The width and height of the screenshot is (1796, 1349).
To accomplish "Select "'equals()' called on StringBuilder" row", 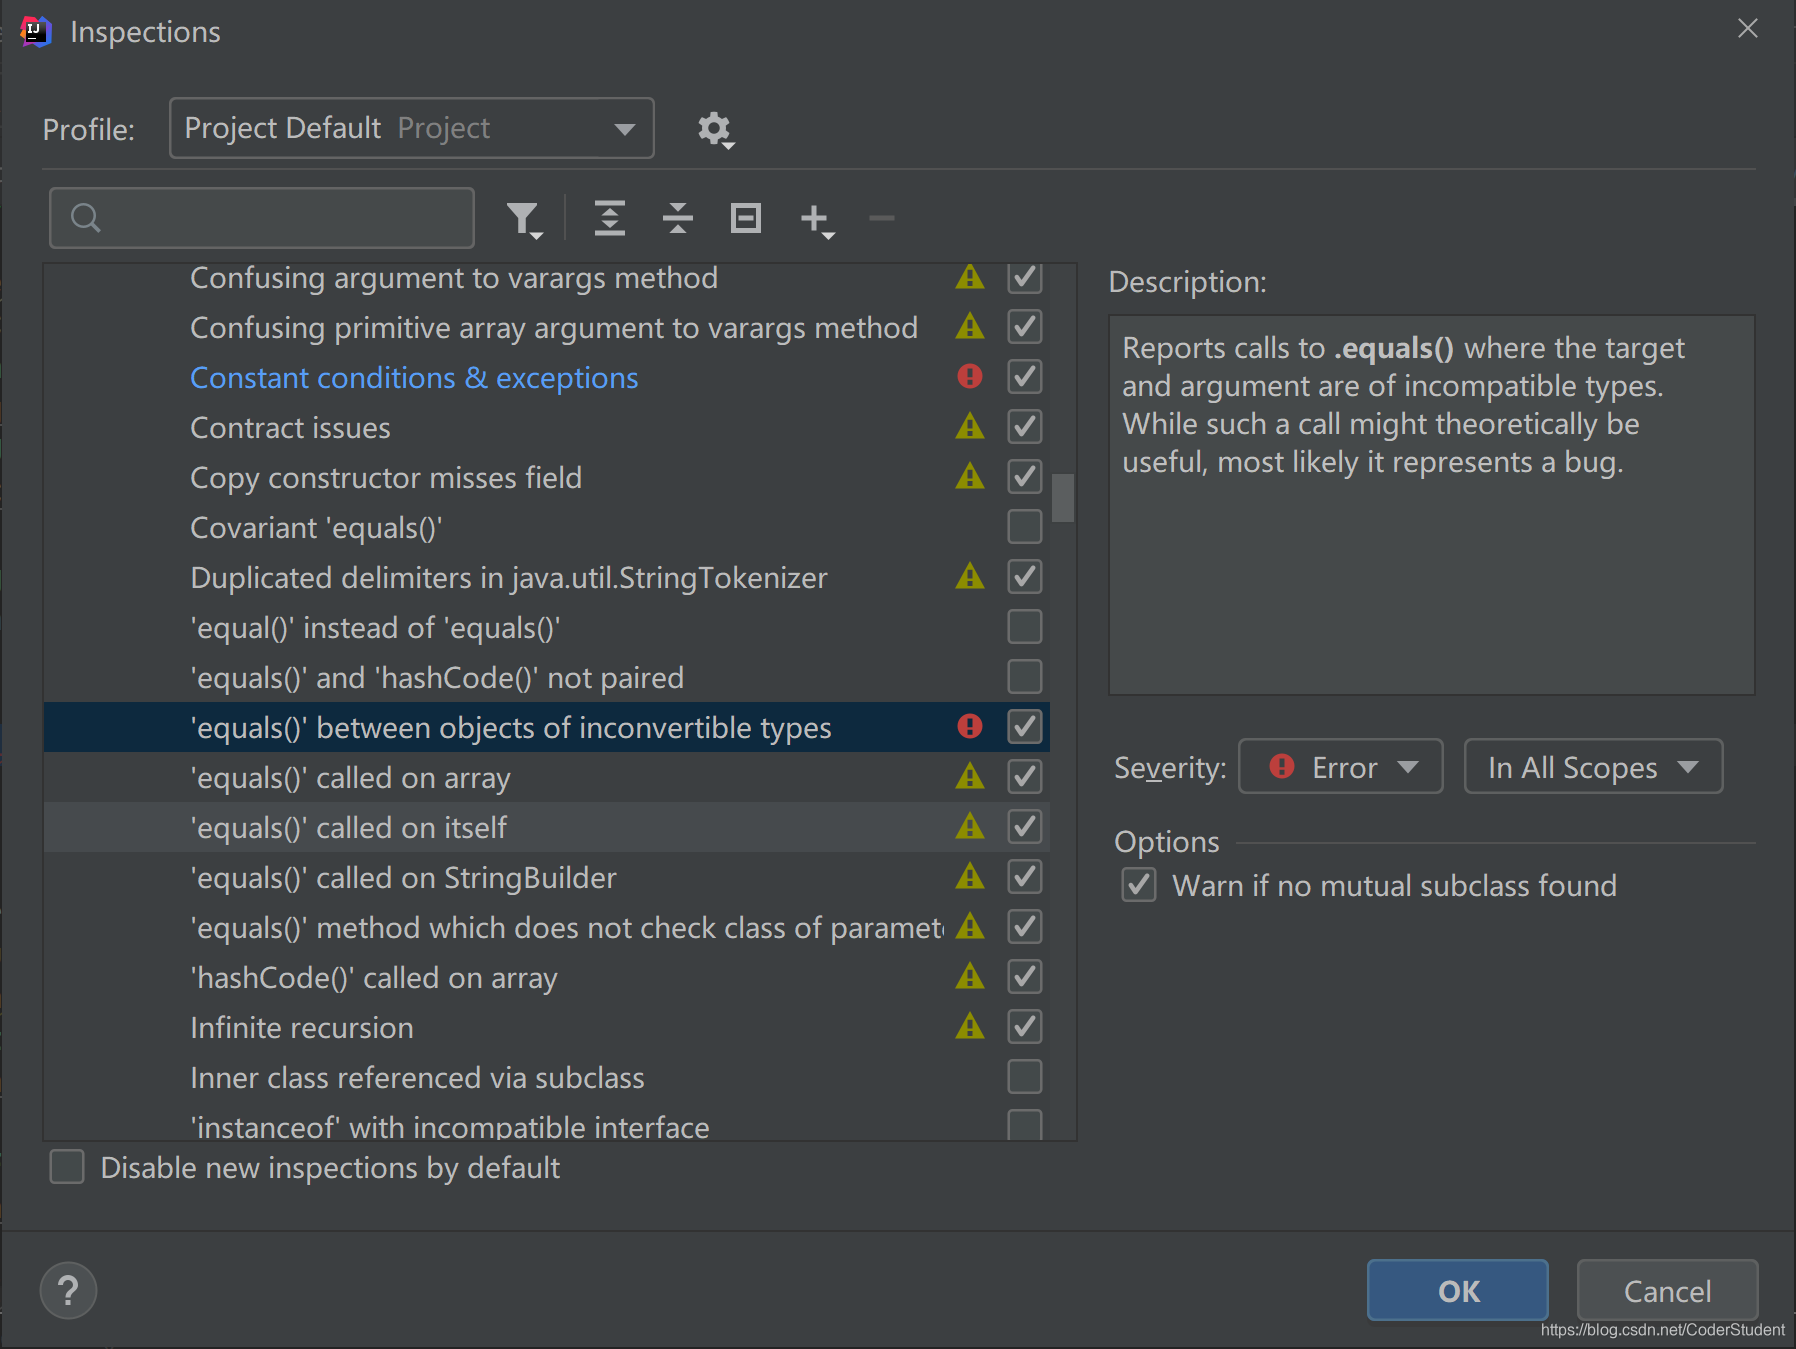I will (x=546, y=877).
